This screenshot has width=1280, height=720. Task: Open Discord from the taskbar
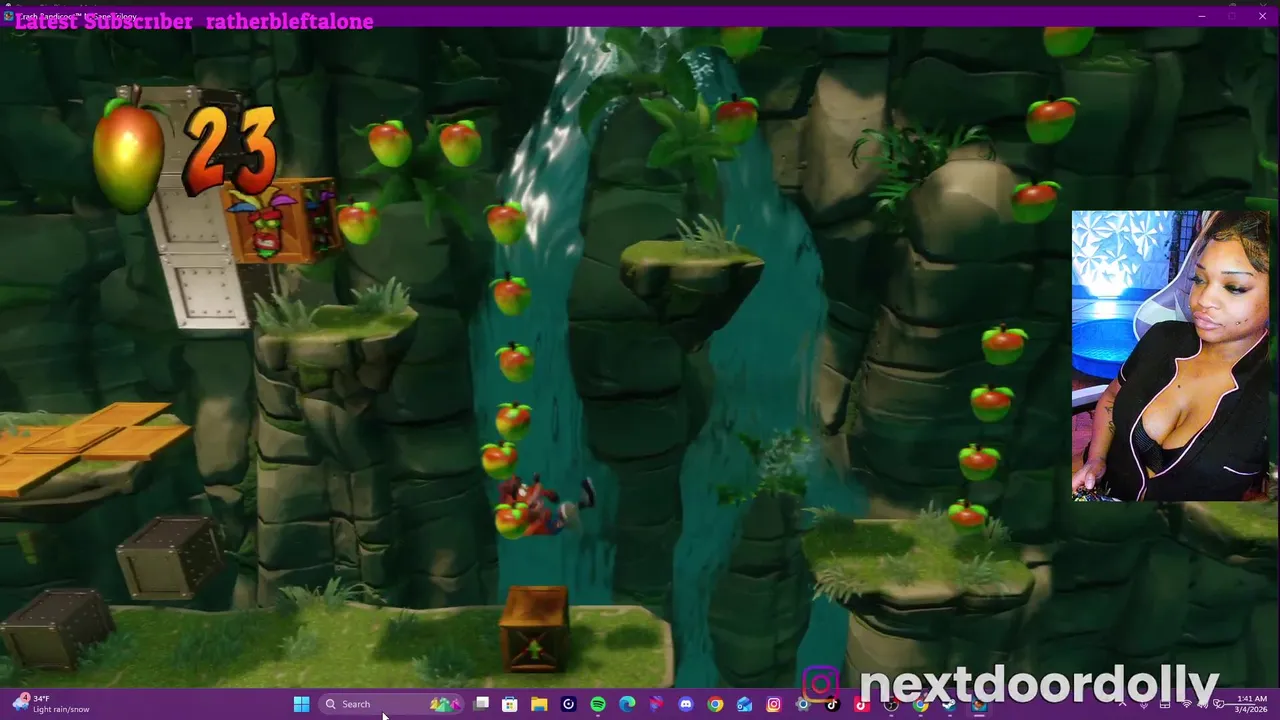[686, 704]
